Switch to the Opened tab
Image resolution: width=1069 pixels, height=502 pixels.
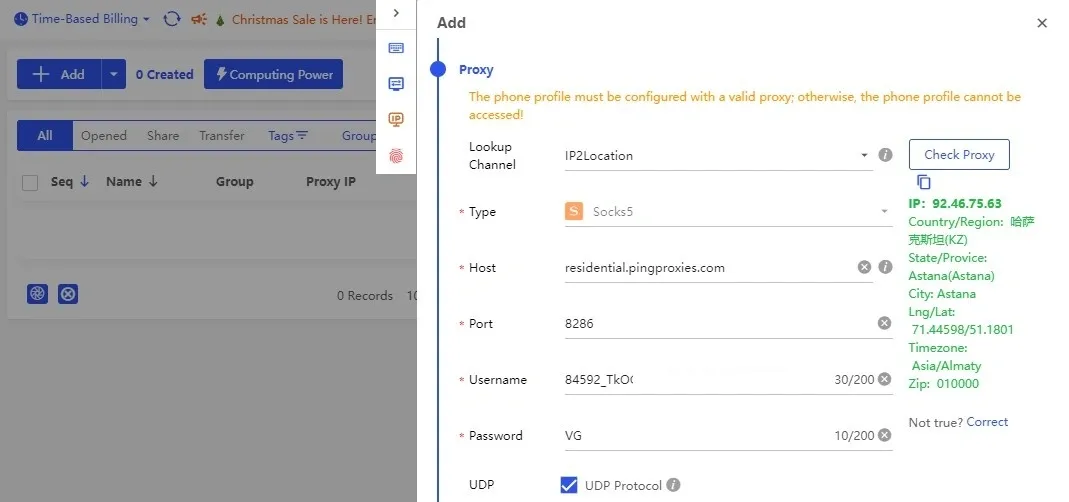click(x=104, y=136)
